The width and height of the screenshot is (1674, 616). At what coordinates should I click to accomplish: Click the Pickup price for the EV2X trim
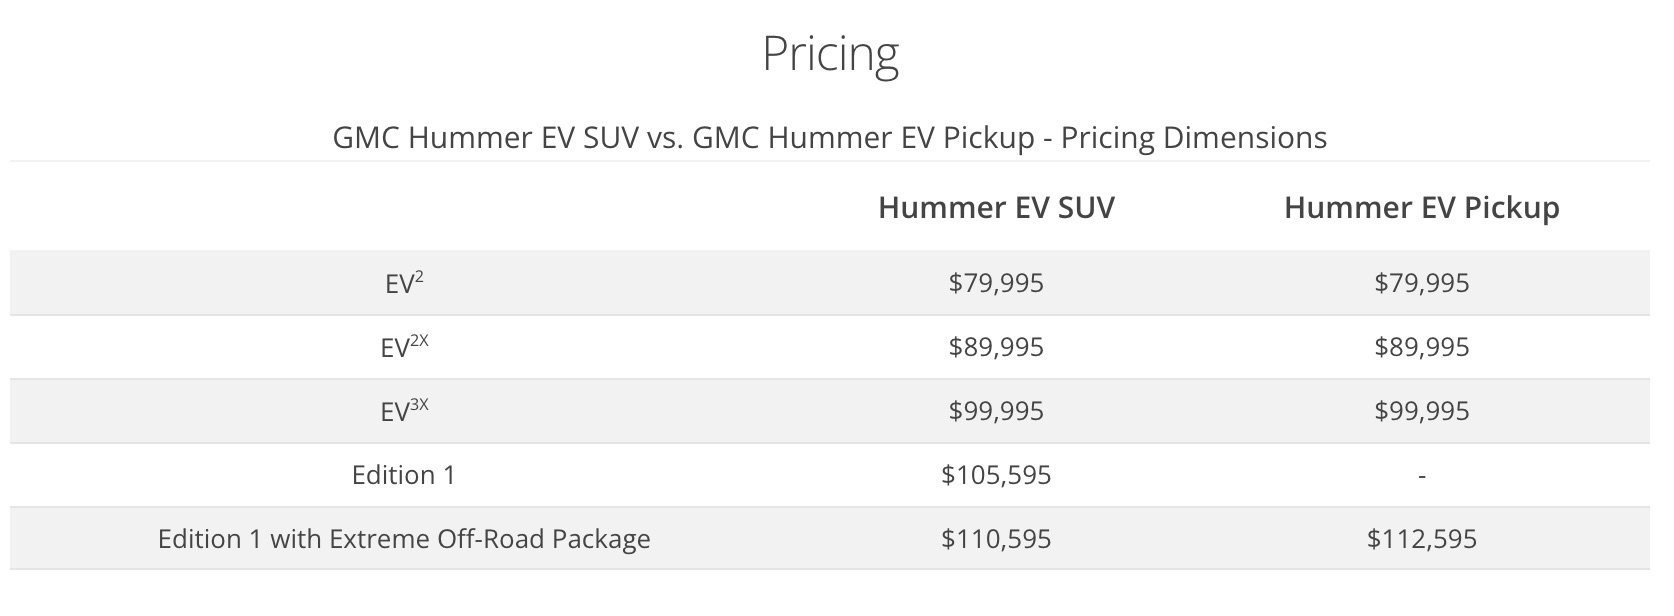coord(1421,347)
